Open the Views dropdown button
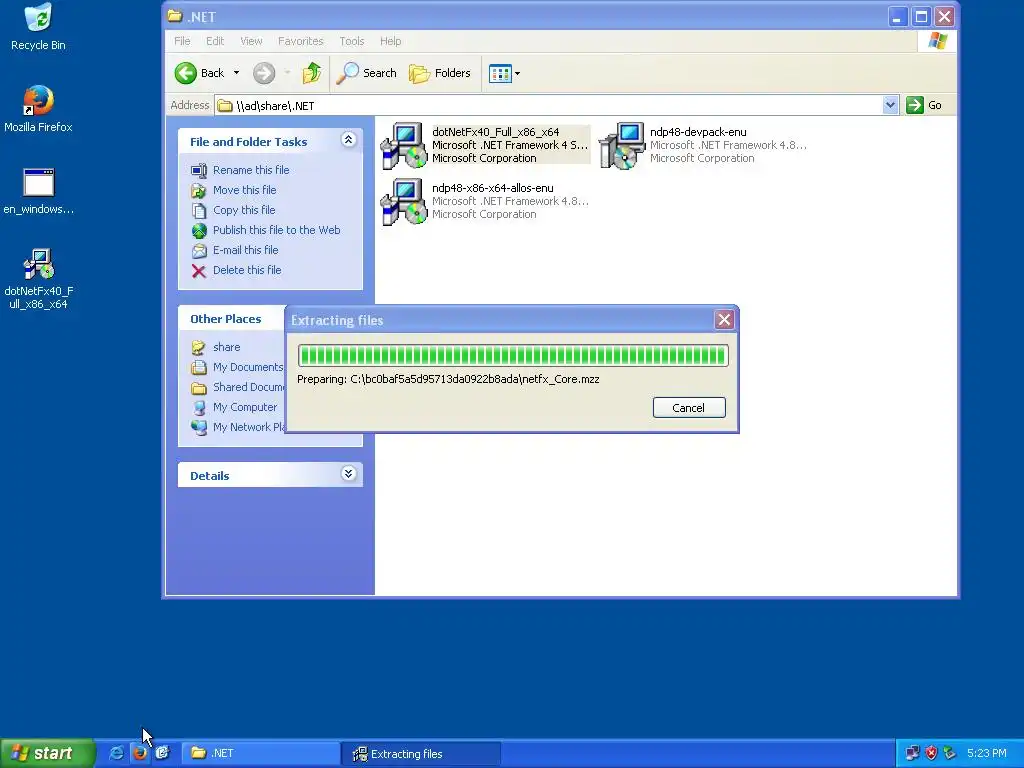 (x=504, y=73)
